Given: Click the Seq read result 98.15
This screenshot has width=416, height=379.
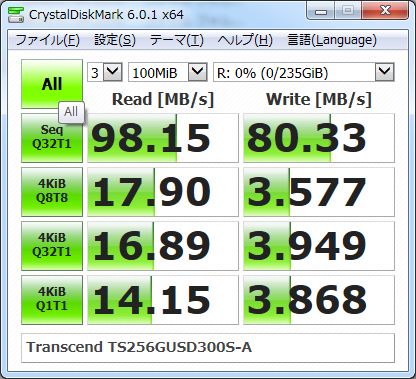Looking at the screenshot, I should pos(163,138).
